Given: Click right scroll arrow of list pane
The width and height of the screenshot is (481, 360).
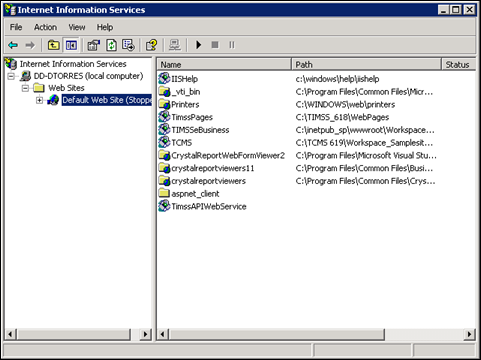Looking at the screenshot, I should 469,334.
